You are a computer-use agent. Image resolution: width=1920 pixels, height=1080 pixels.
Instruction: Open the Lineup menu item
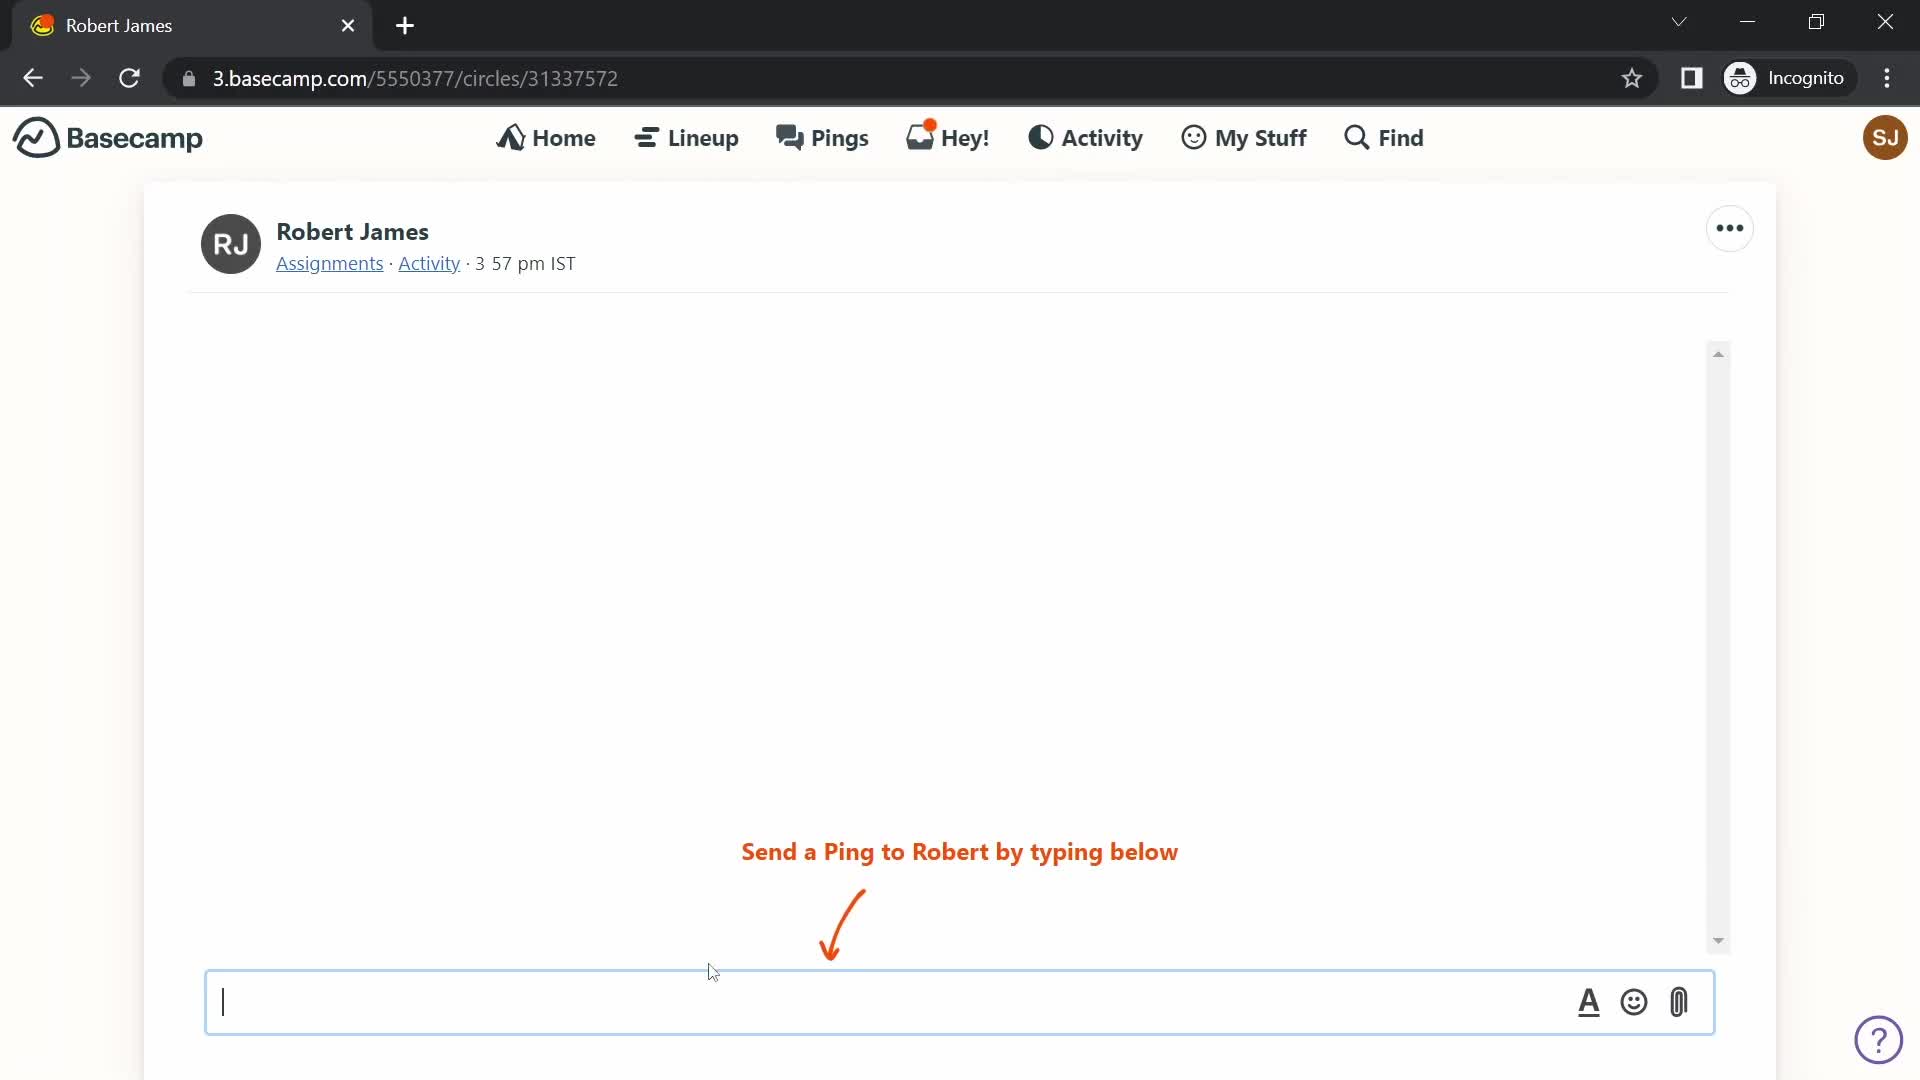pyautogui.click(x=686, y=138)
